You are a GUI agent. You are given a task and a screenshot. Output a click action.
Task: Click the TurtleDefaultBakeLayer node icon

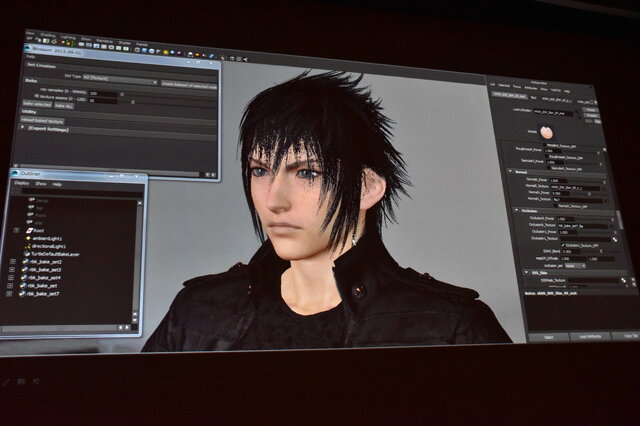click(27, 254)
